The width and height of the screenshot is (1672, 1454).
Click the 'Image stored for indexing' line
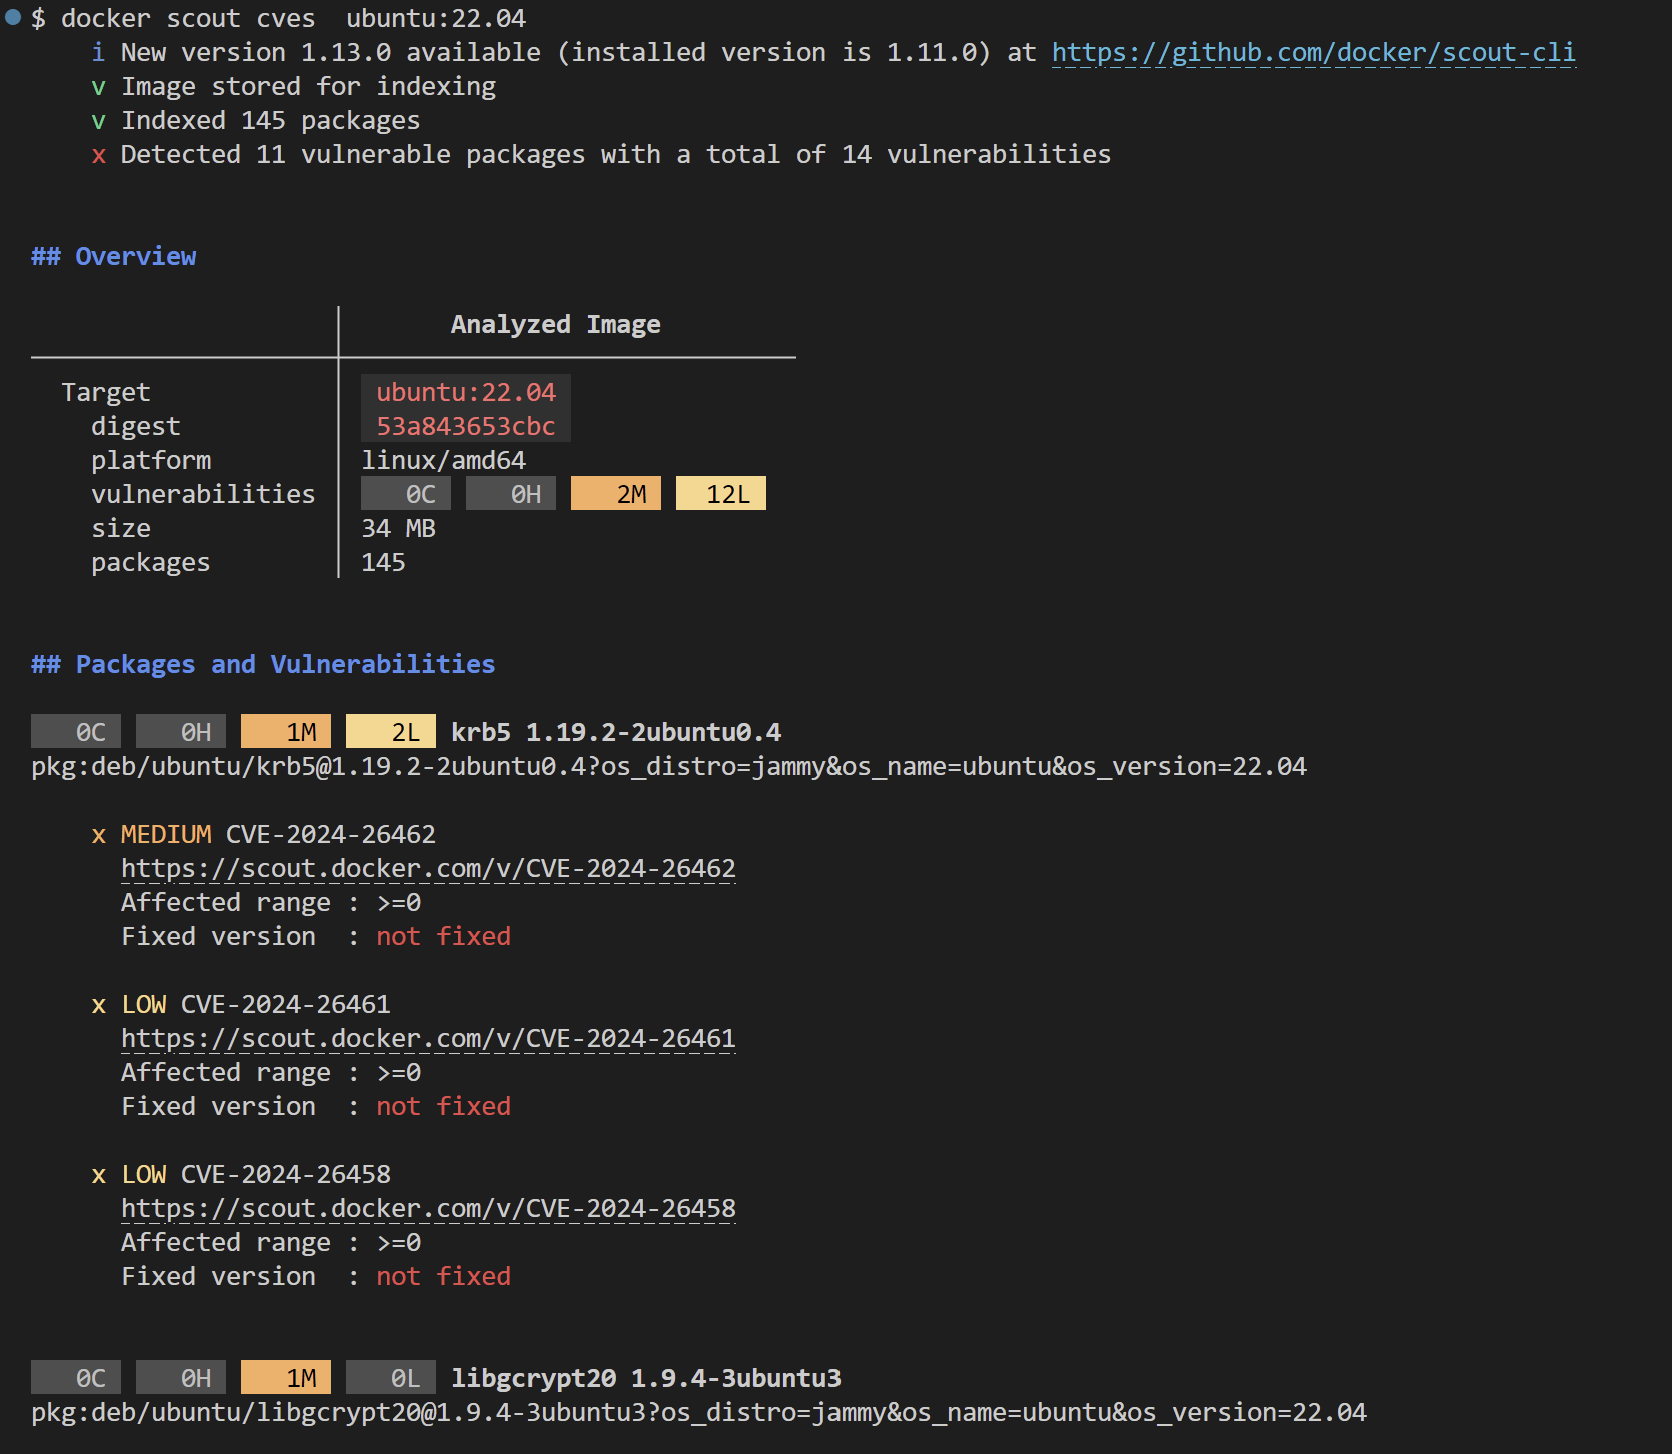click(308, 86)
